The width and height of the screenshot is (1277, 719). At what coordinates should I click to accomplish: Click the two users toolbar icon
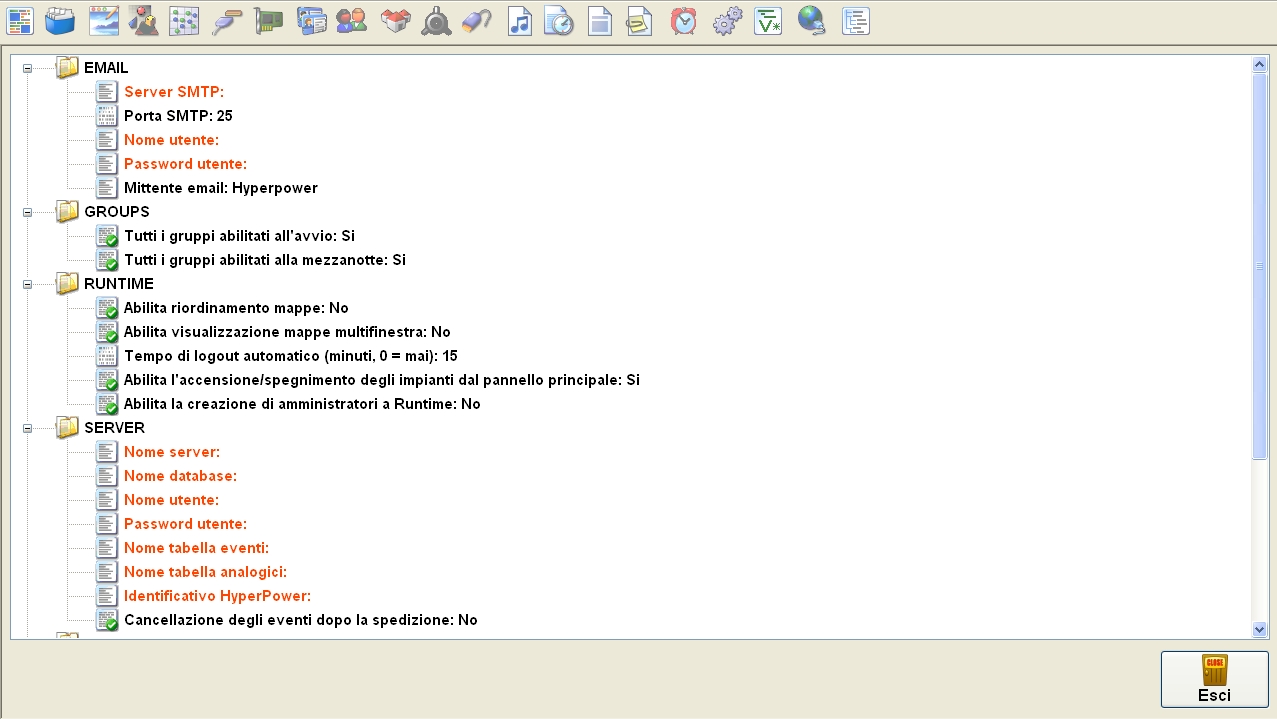pos(351,21)
